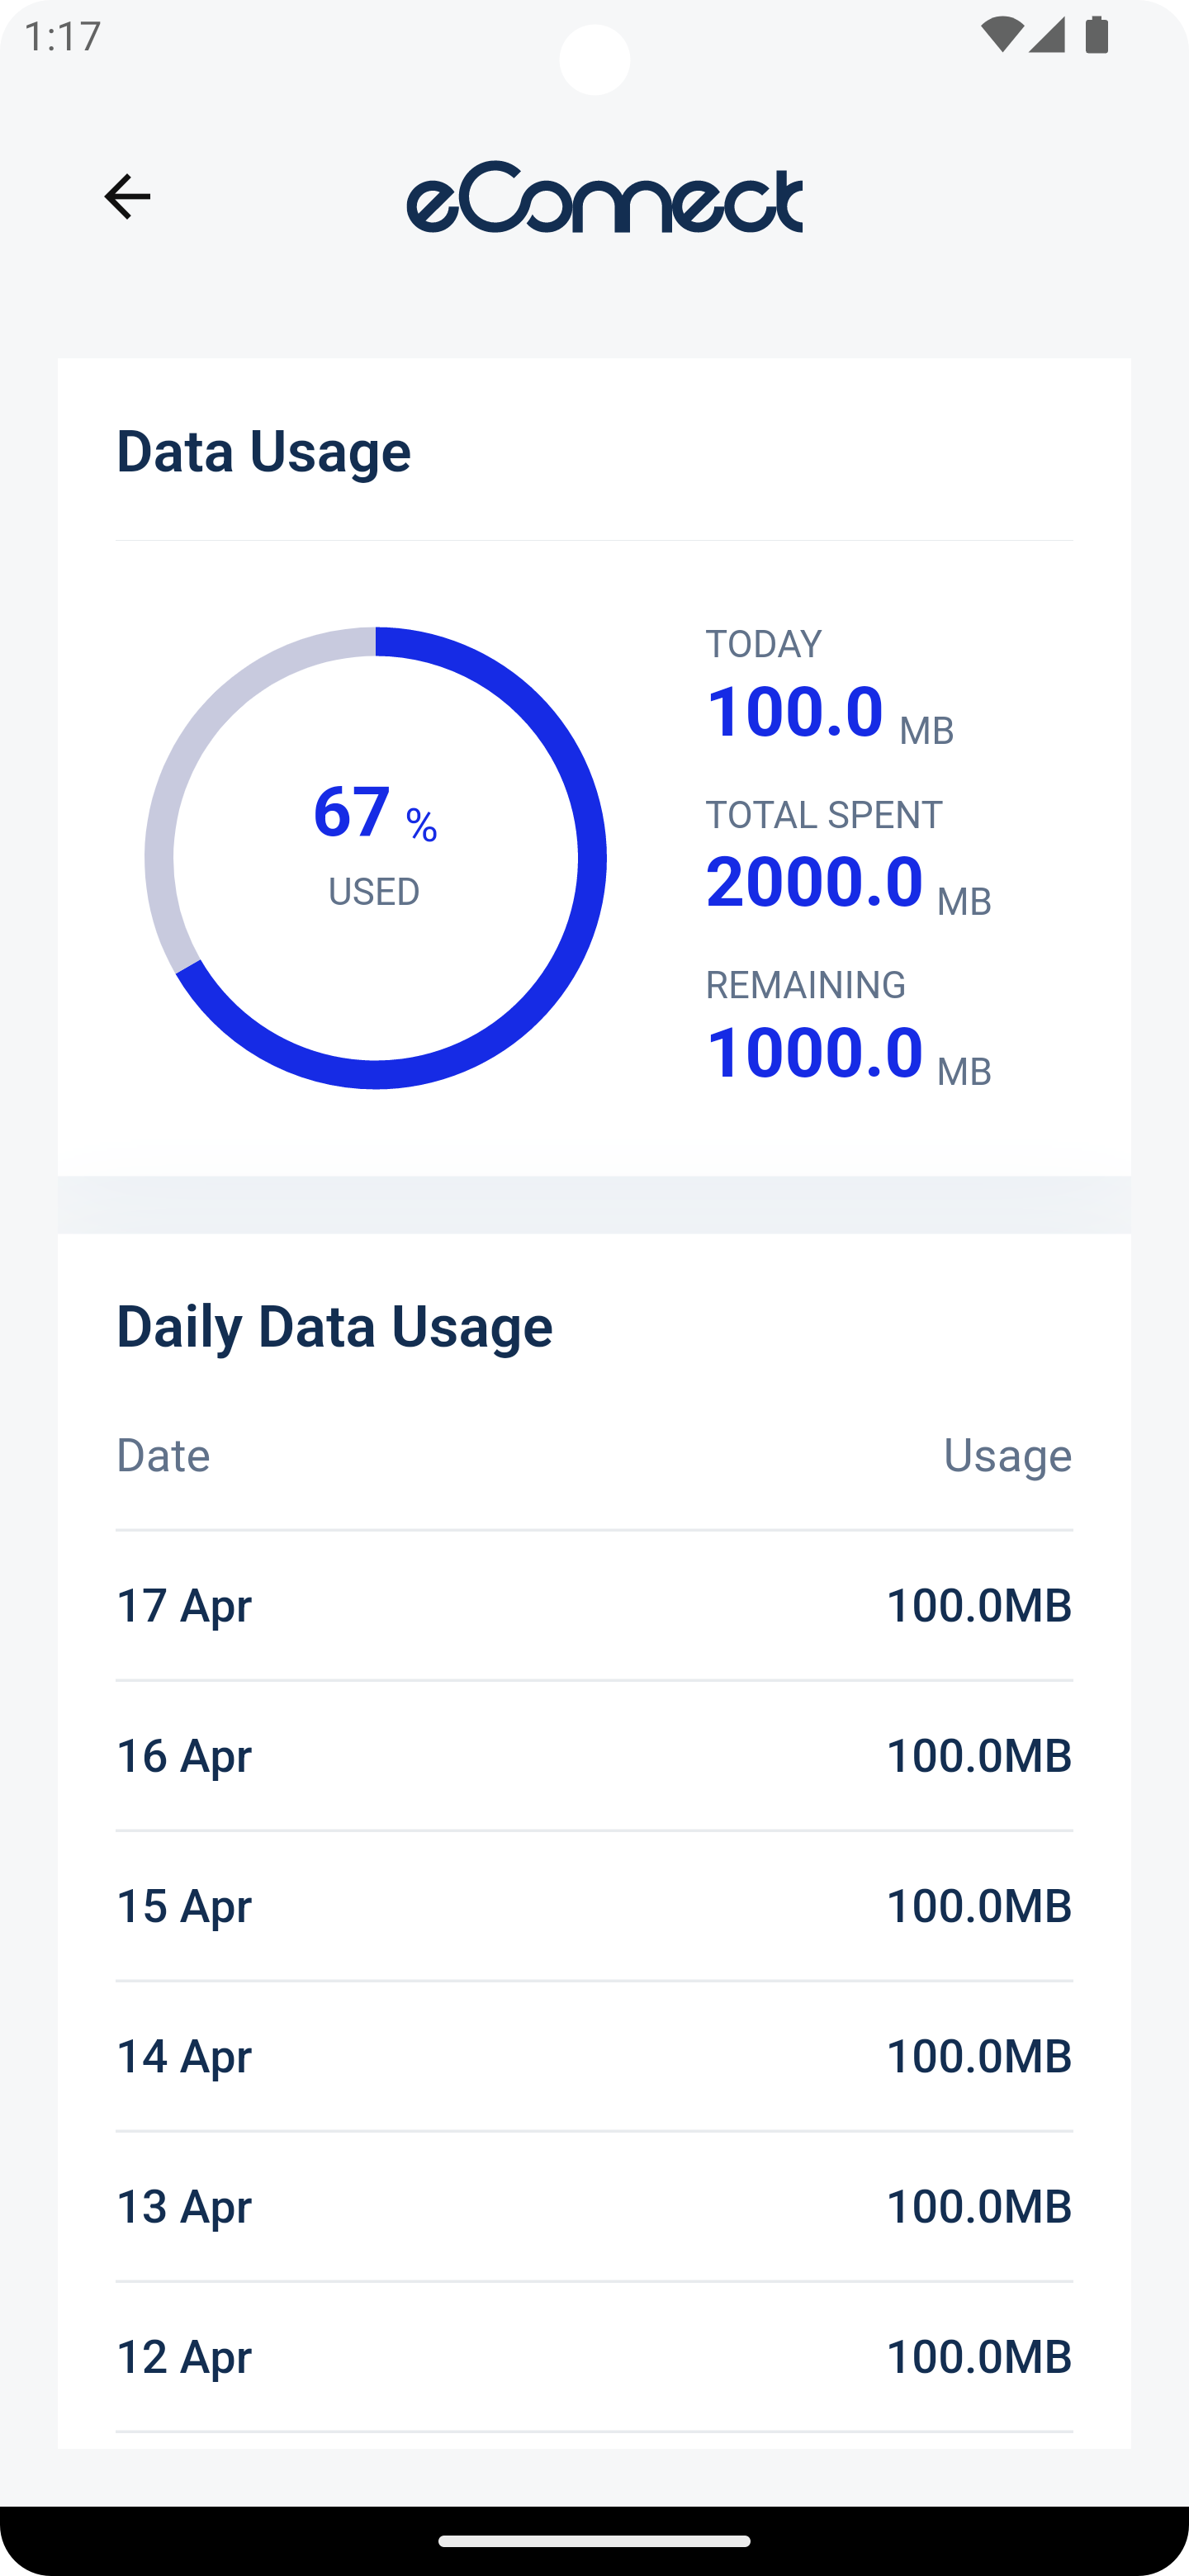Tap the battery status icon
The width and height of the screenshot is (1189, 2576).
point(1097,35)
